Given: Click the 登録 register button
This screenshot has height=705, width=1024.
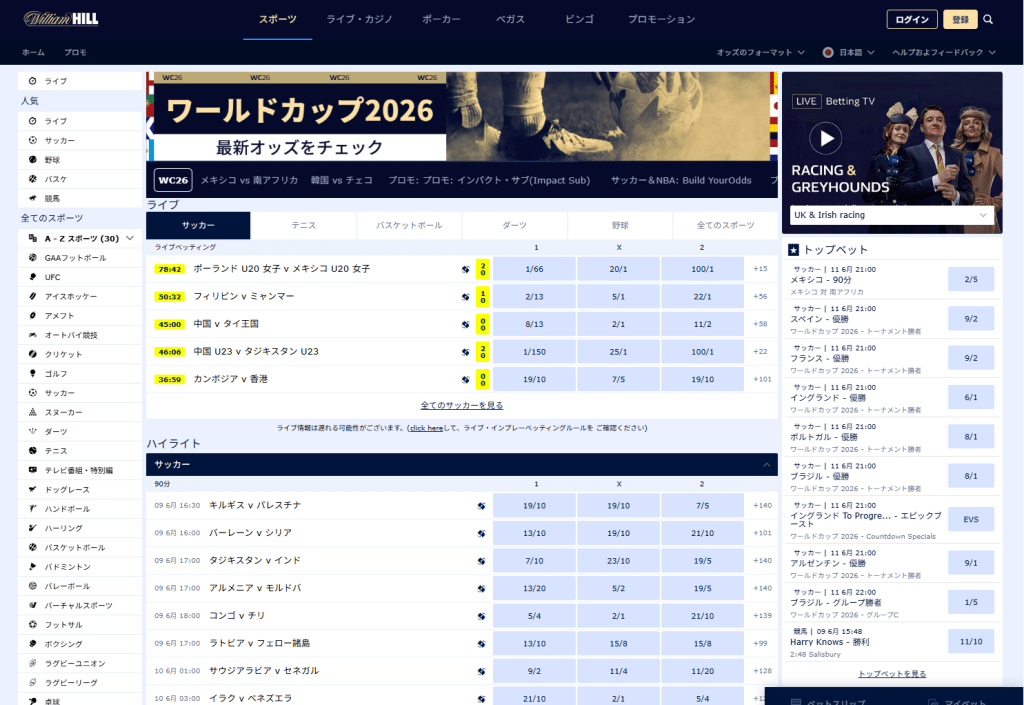Looking at the screenshot, I should pyautogui.click(x=960, y=20).
